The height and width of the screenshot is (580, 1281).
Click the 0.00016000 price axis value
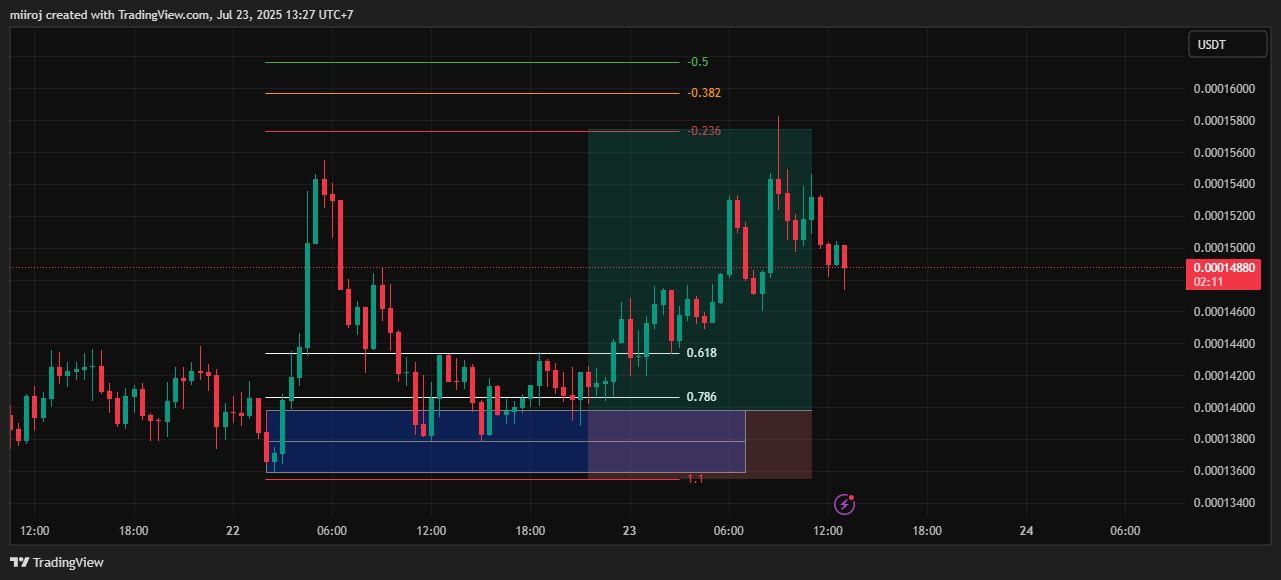[x=1225, y=89]
